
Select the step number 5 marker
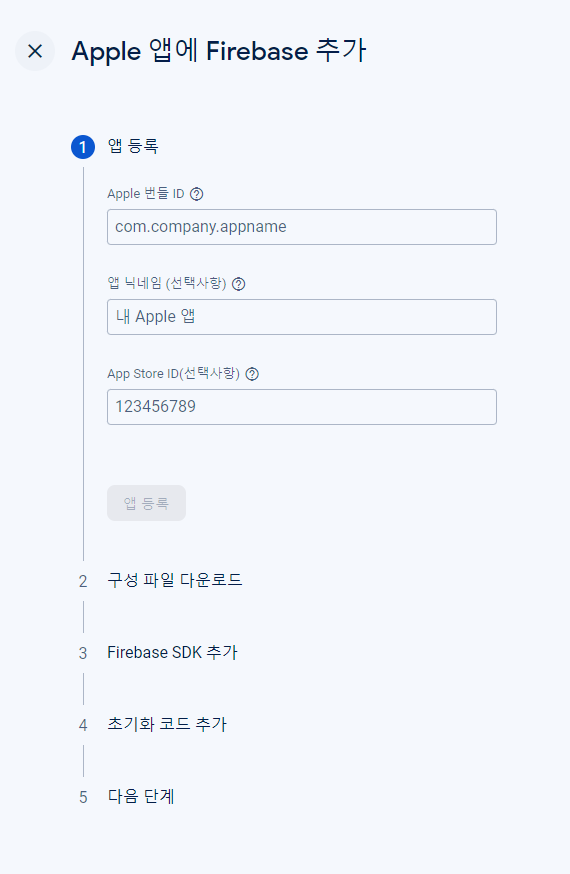pyautogui.click(x=83, y=797)
